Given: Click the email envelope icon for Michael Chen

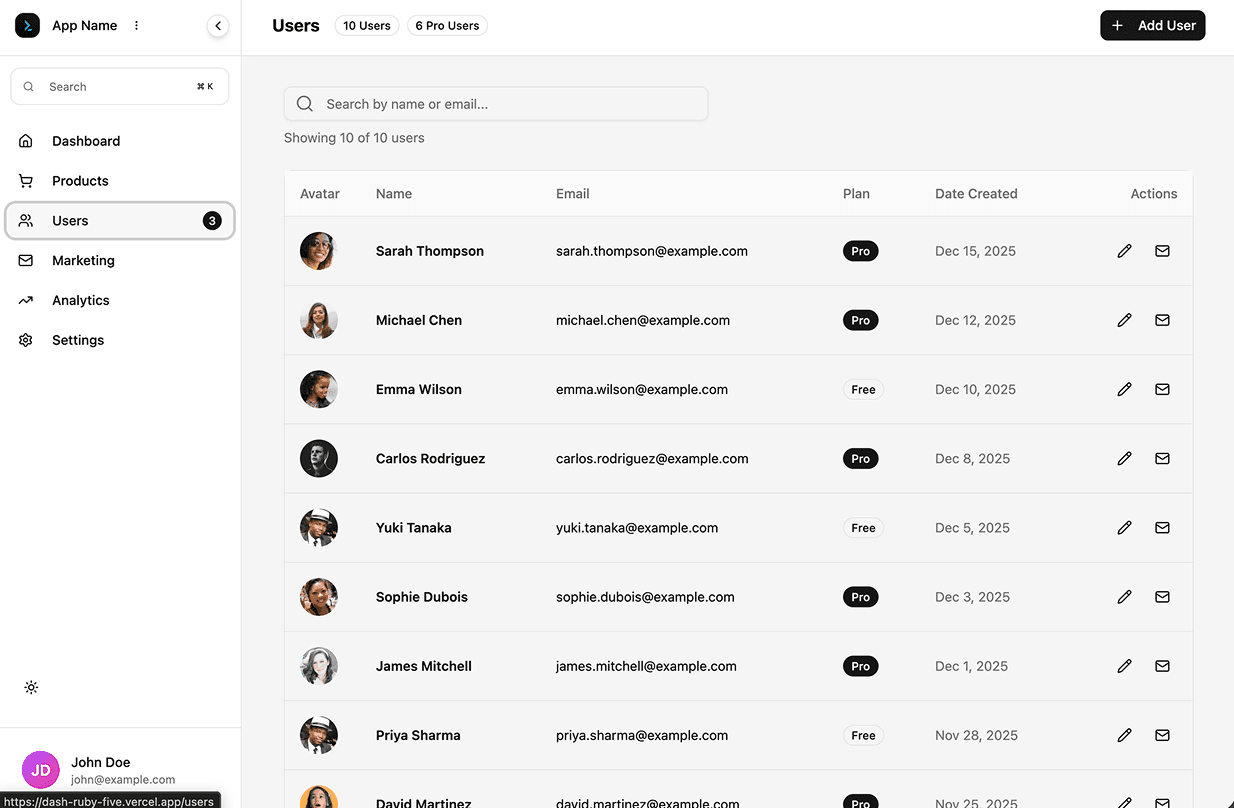Looking at the screenshot, I should tap(1162, 320).
